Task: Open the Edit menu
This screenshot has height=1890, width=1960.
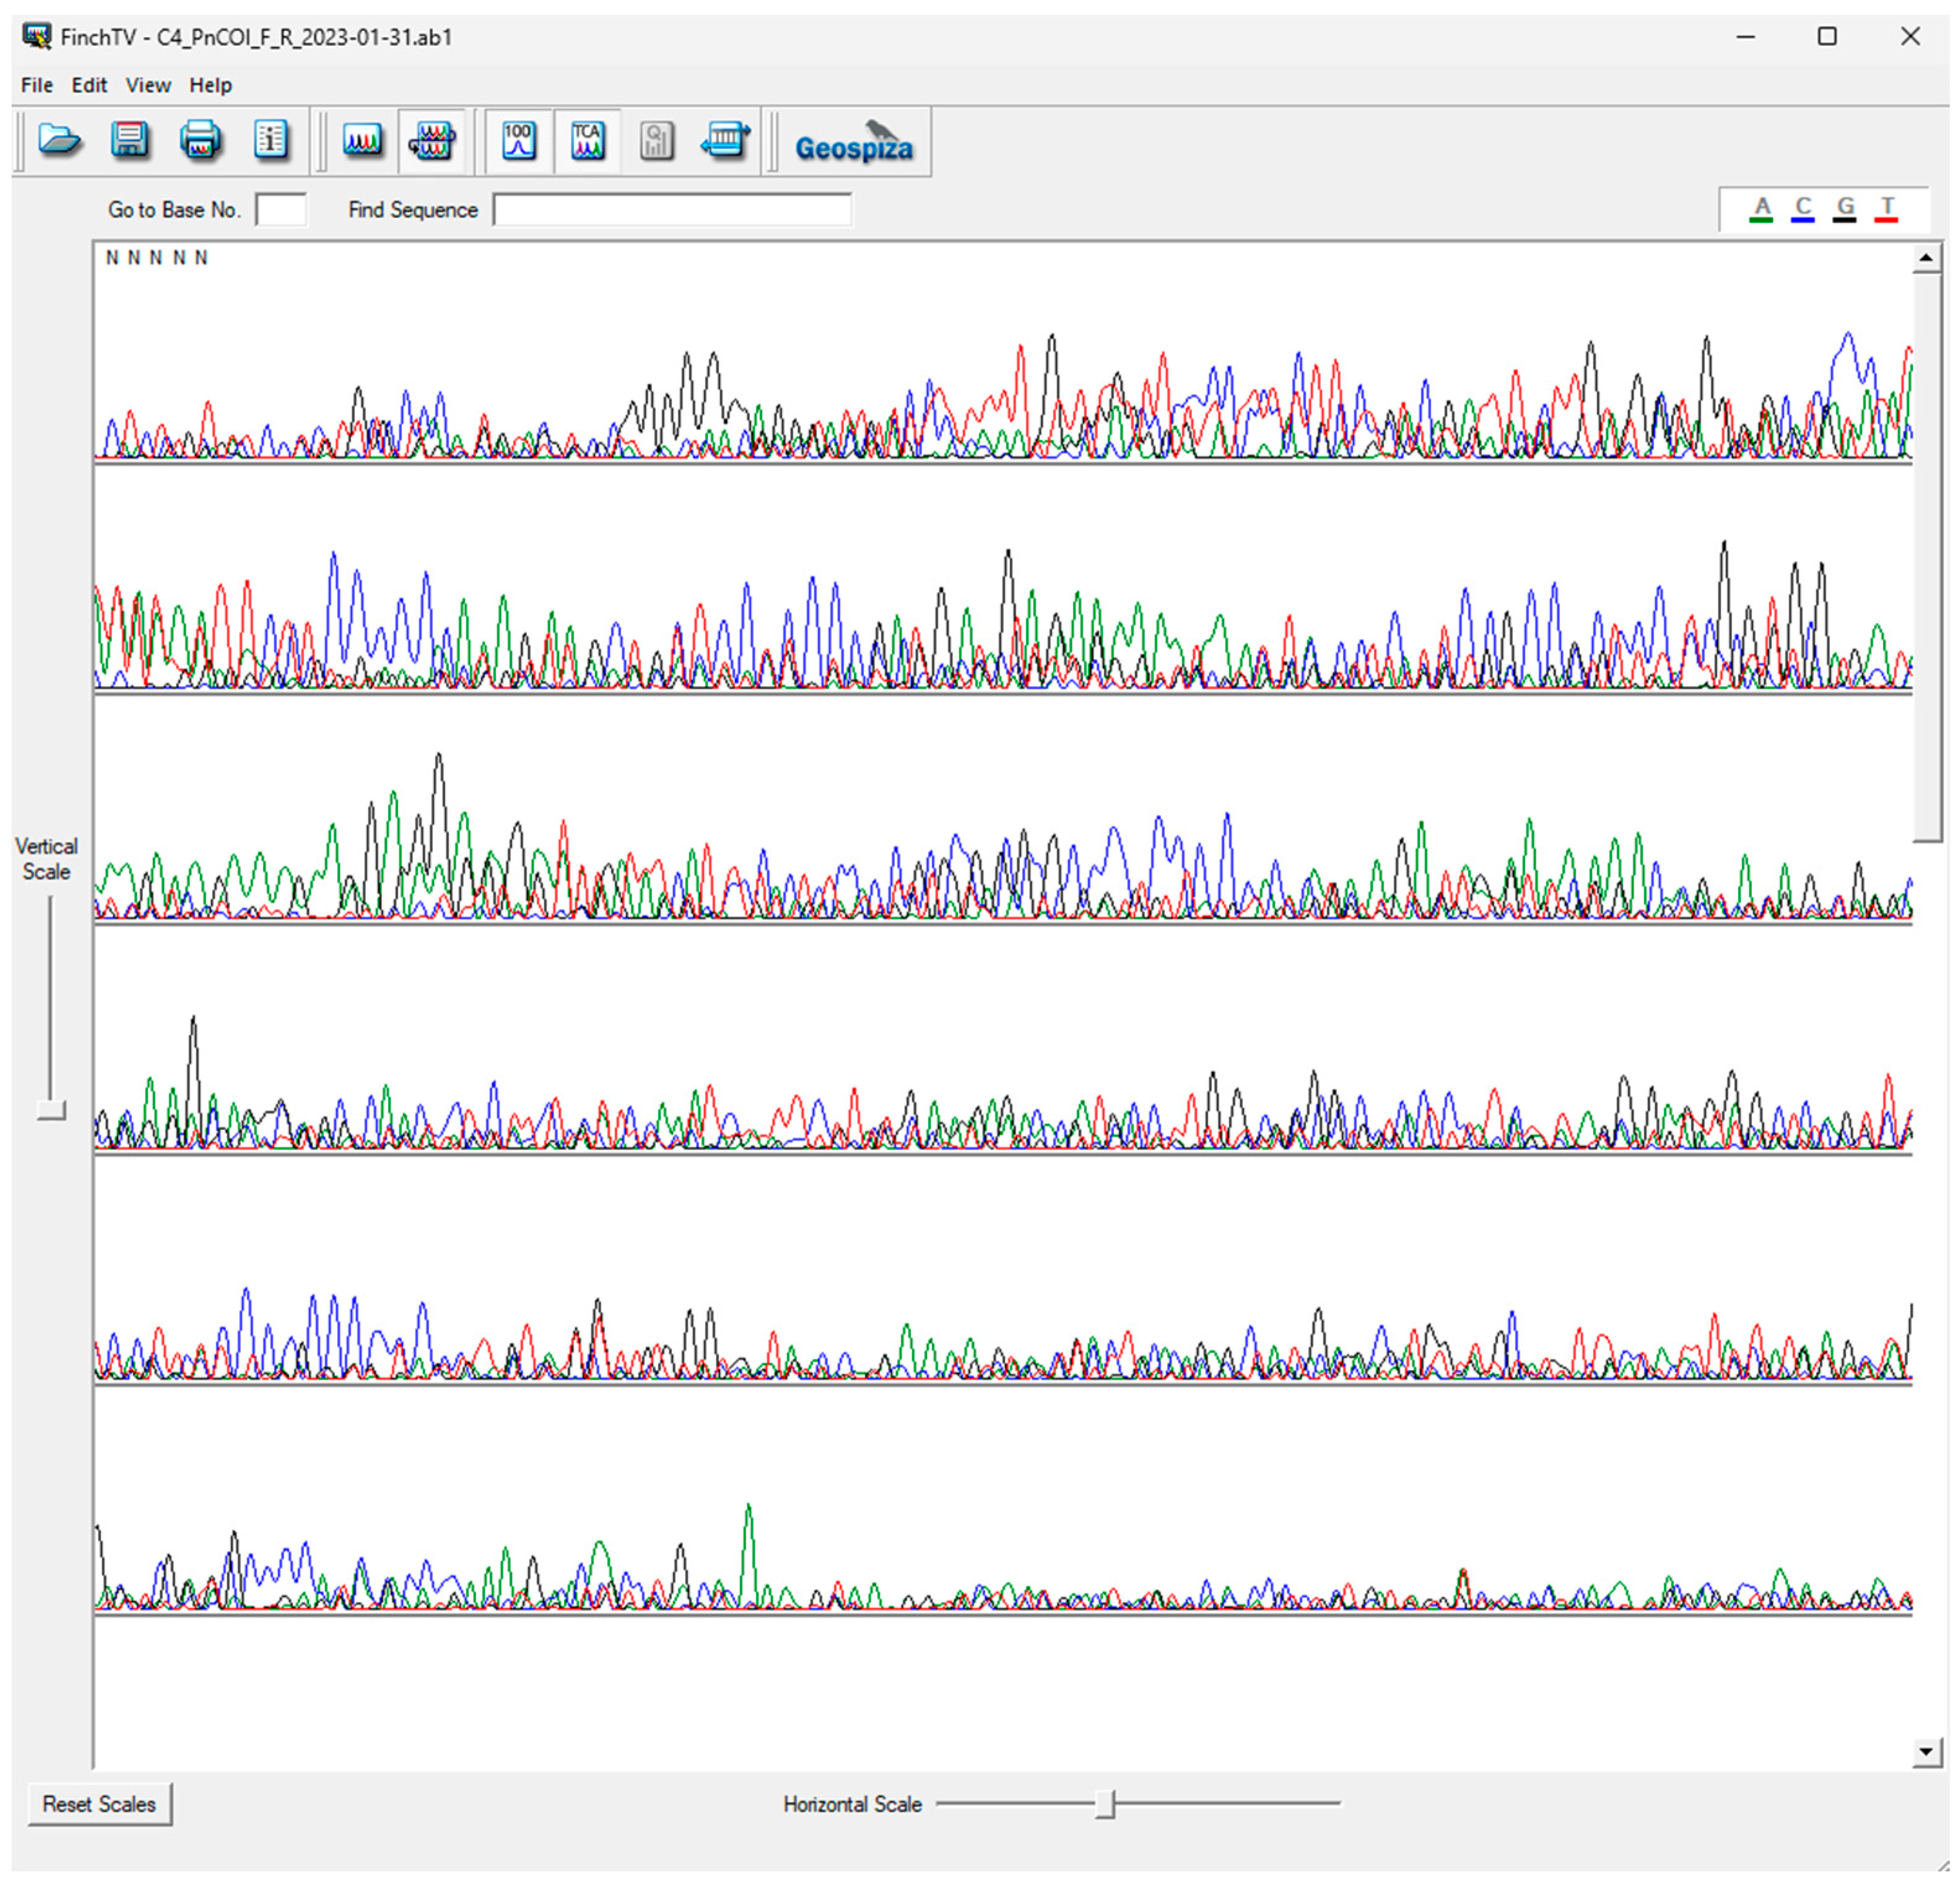Action: (x=89, y=85)
